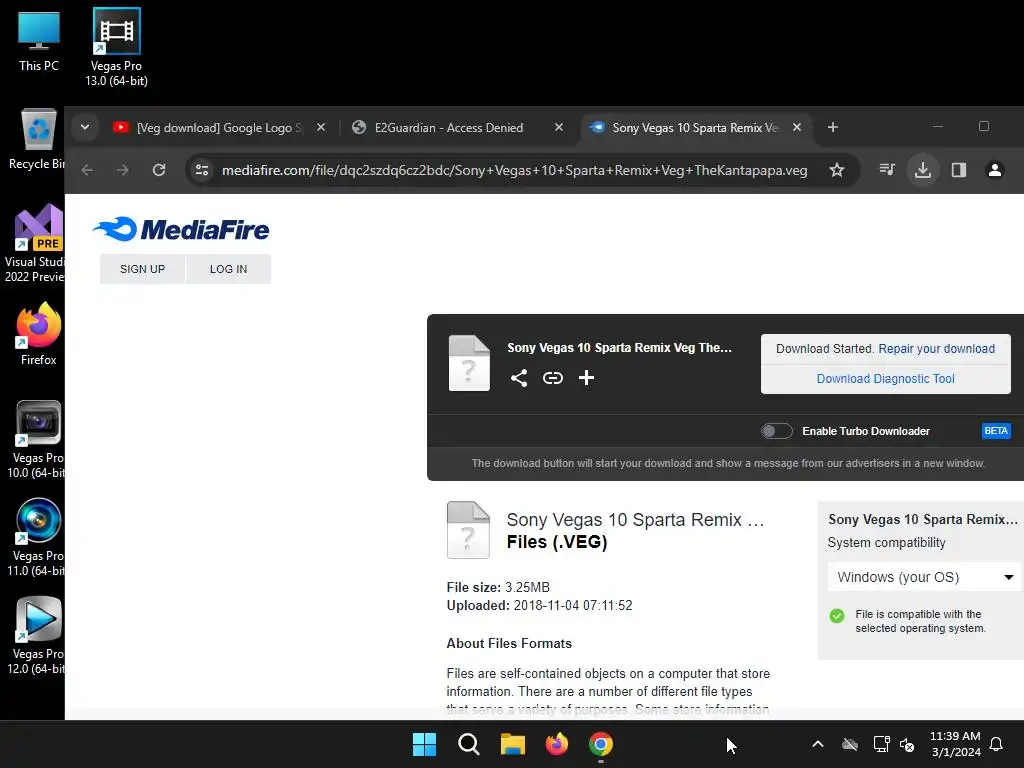
Task: Switch to Chrome in taskbar
Action: pos(601,744)
